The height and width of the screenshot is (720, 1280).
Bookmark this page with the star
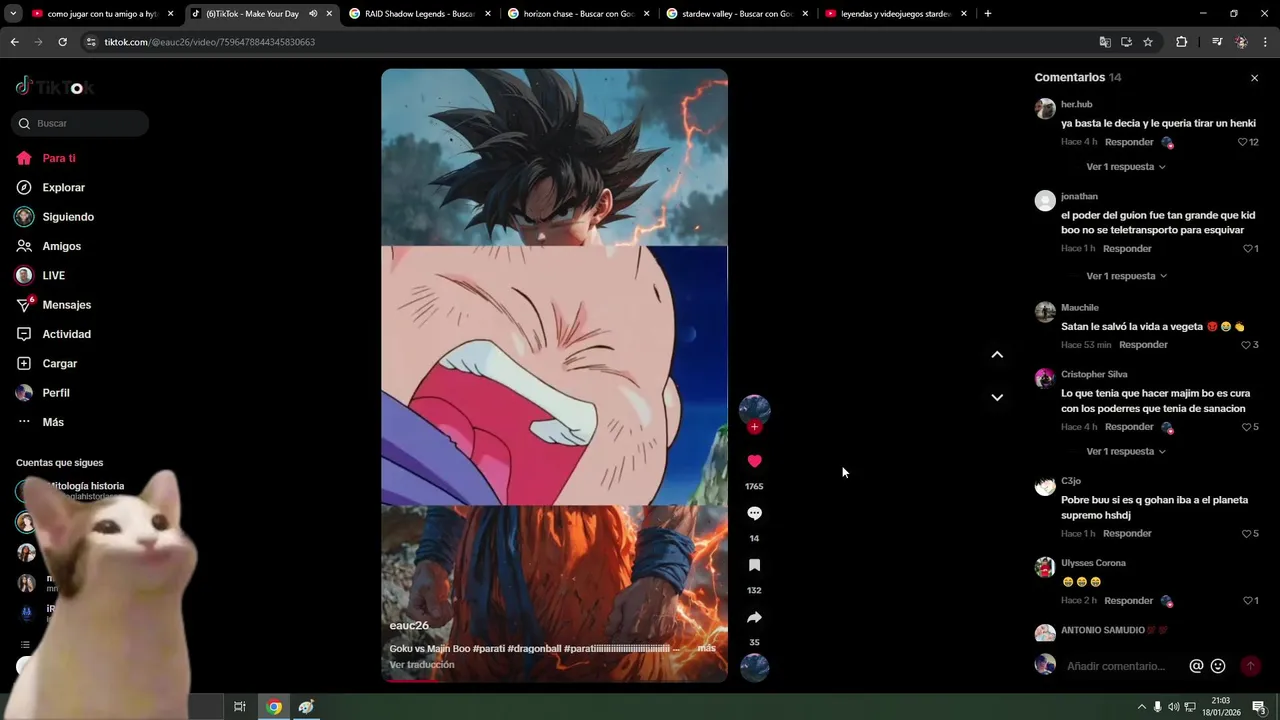[1148, 42]
